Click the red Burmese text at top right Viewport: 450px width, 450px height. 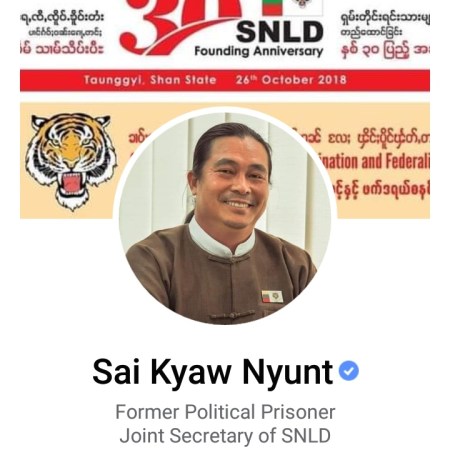point(385,51)
